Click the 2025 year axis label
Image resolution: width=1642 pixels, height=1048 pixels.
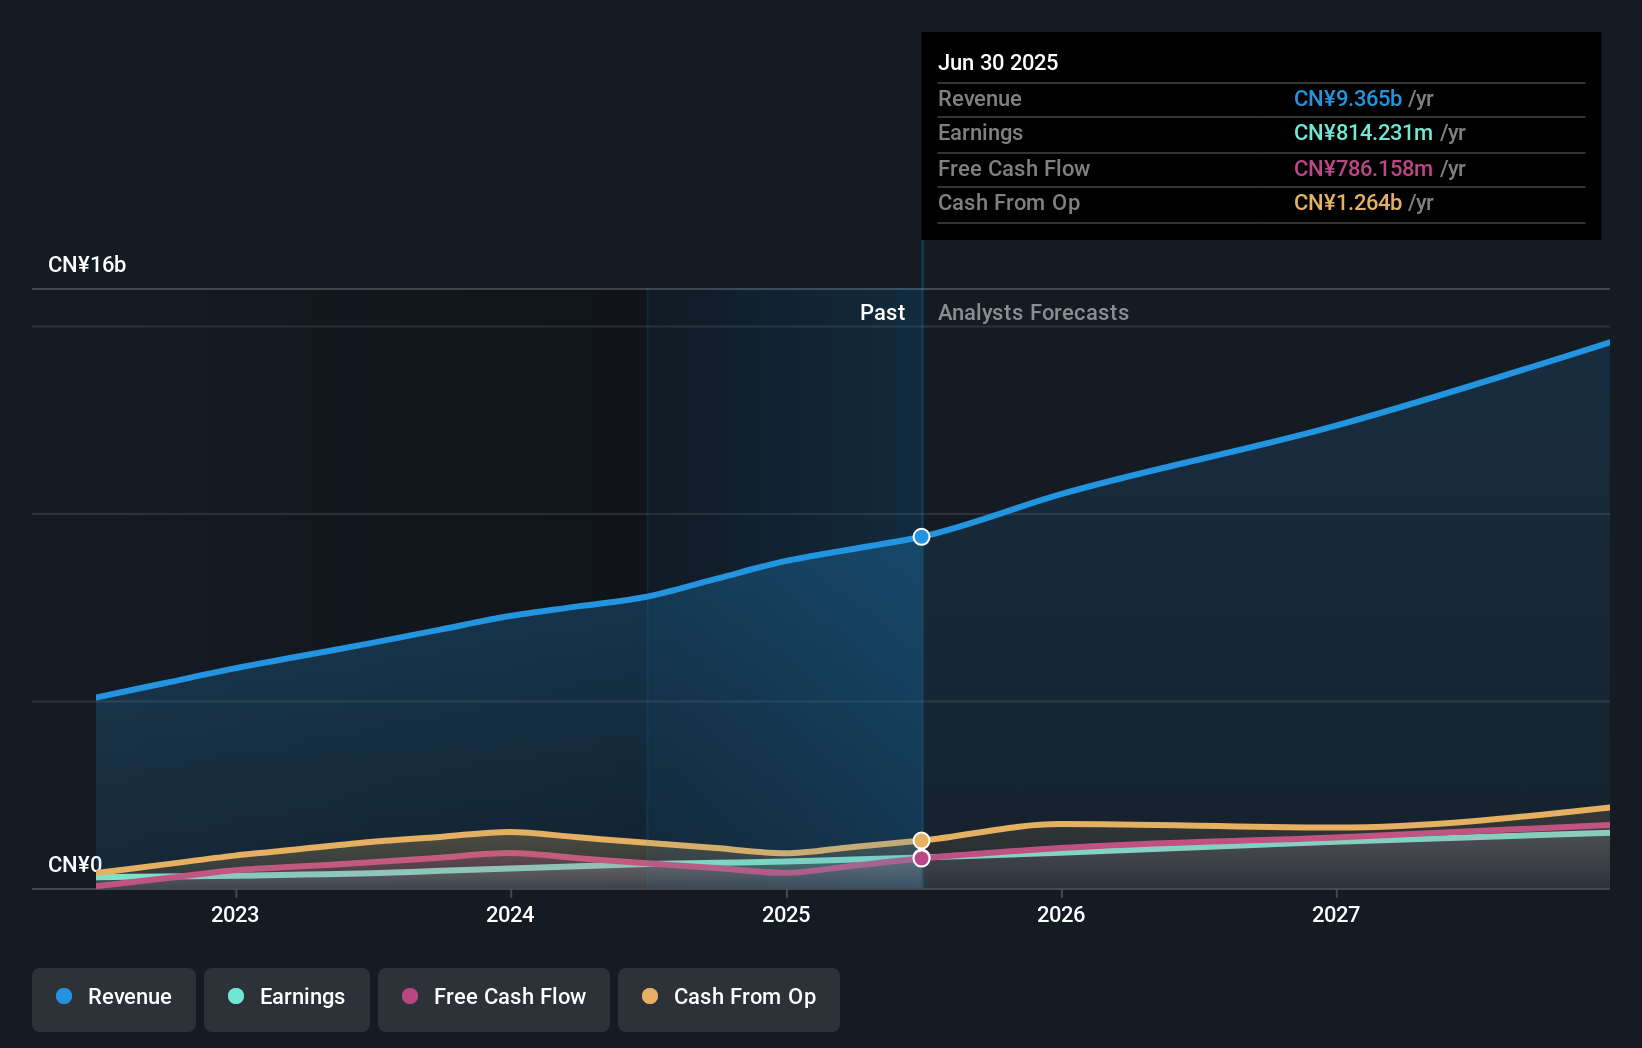(x=786, y=914)
